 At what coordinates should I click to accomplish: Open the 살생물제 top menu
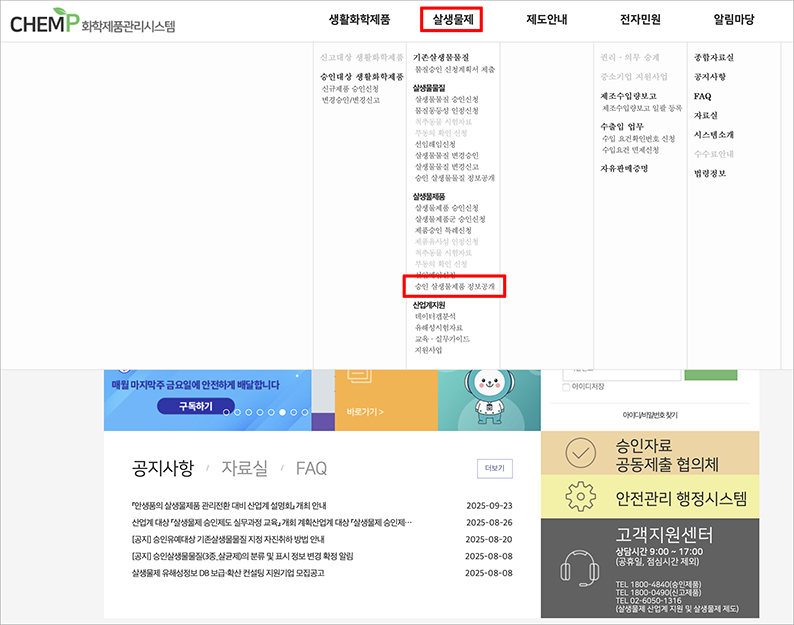tap(453, 19)
